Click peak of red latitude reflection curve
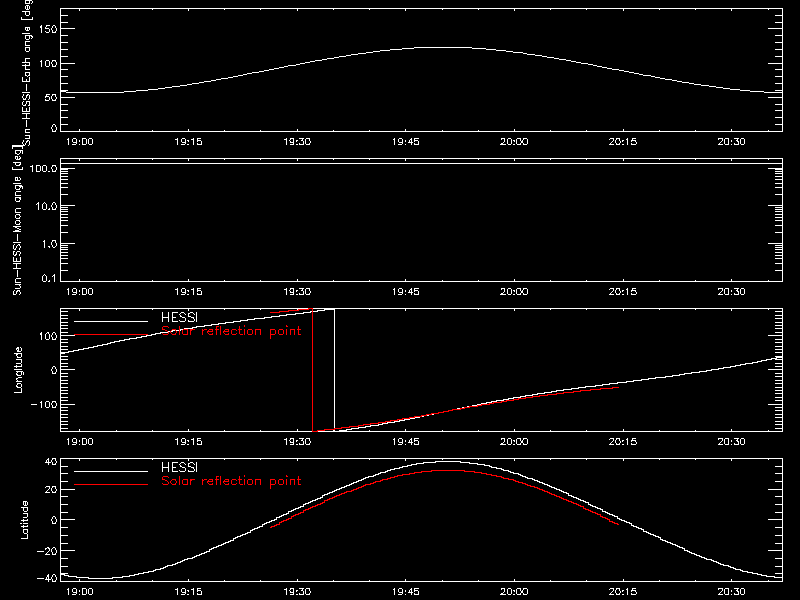This screenshot has height=600, width=800. pos(445,470)
